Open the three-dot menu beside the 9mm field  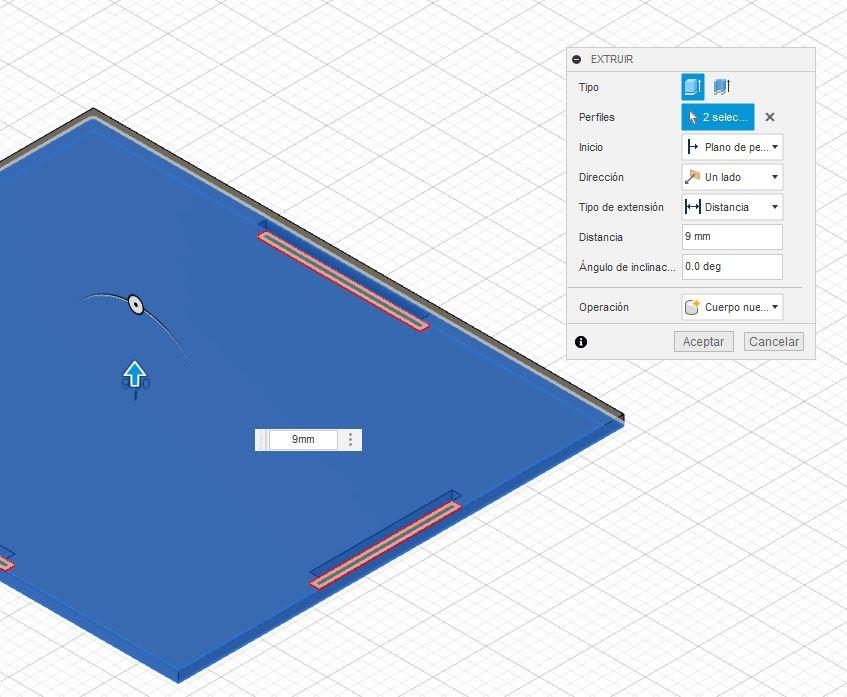(x=349, y=439)
